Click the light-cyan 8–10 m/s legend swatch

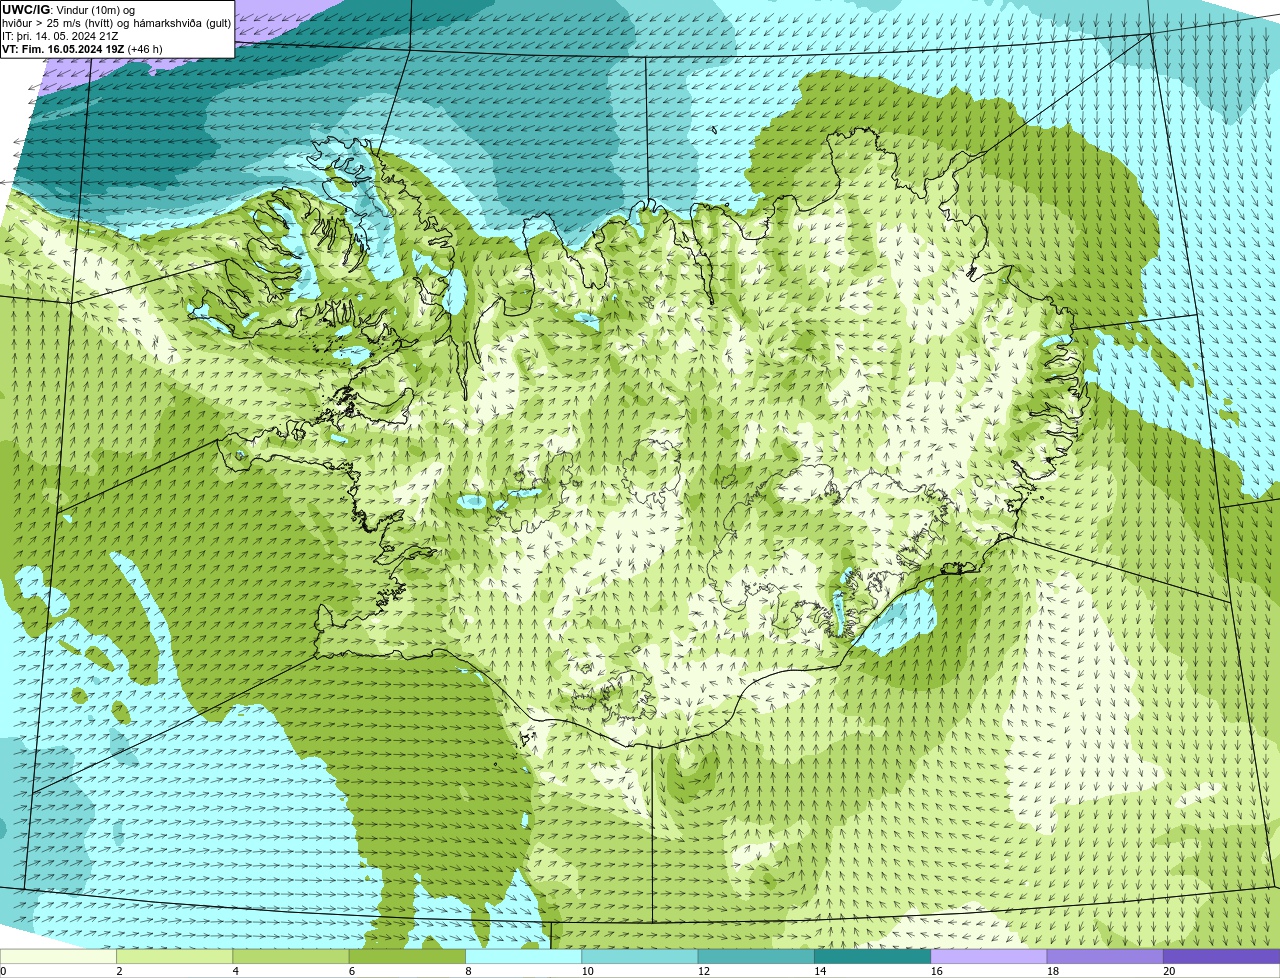523,956
